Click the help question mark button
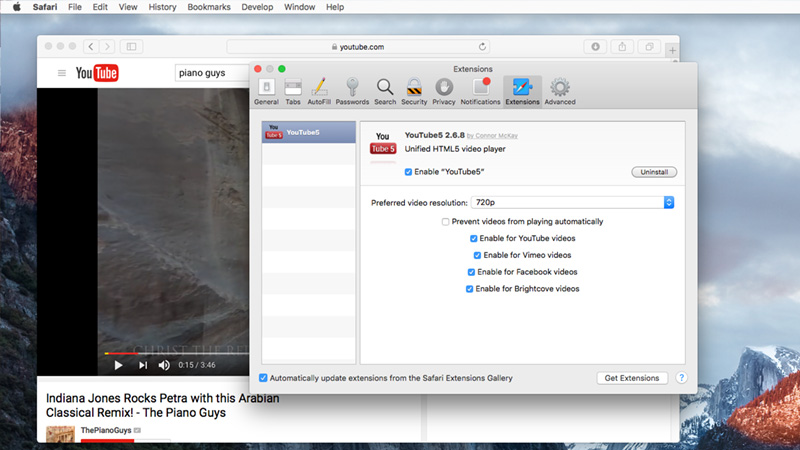This screenshot has width=800, height=450. tap(682, 378)
